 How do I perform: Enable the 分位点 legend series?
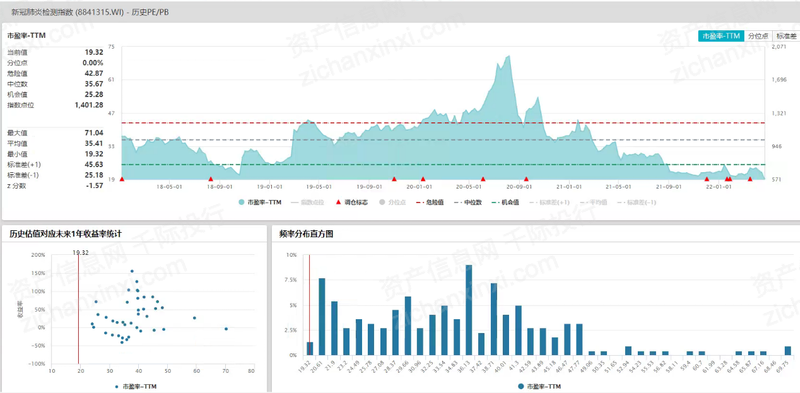click(x=392, y=203)
